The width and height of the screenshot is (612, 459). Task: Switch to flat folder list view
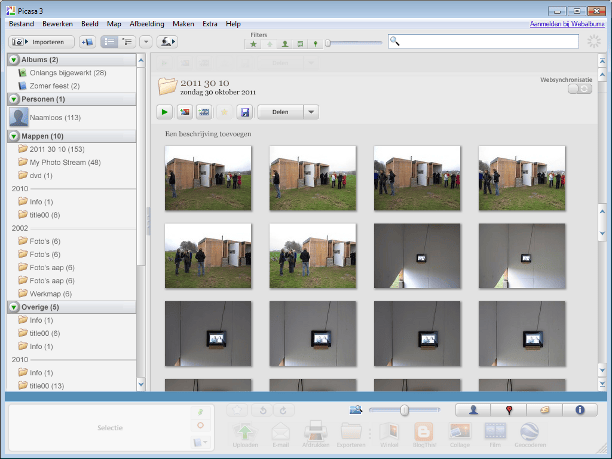[111, 42]
